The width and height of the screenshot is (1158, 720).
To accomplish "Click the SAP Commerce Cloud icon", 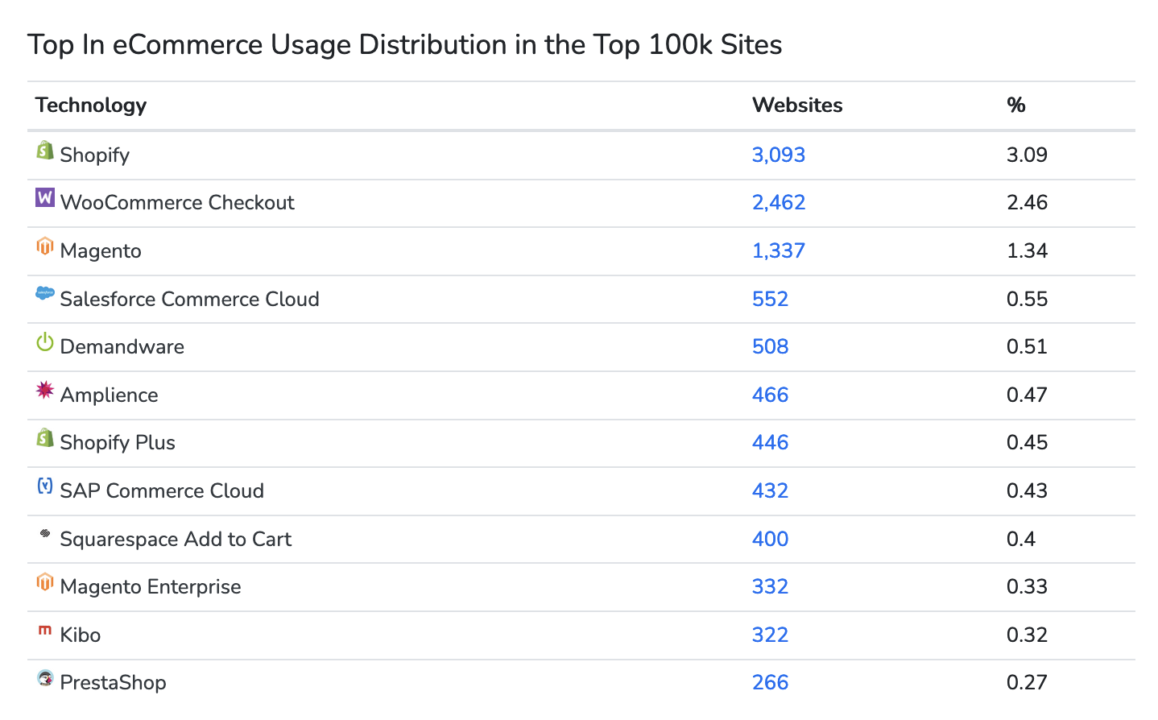I will [x=45, y=486].
